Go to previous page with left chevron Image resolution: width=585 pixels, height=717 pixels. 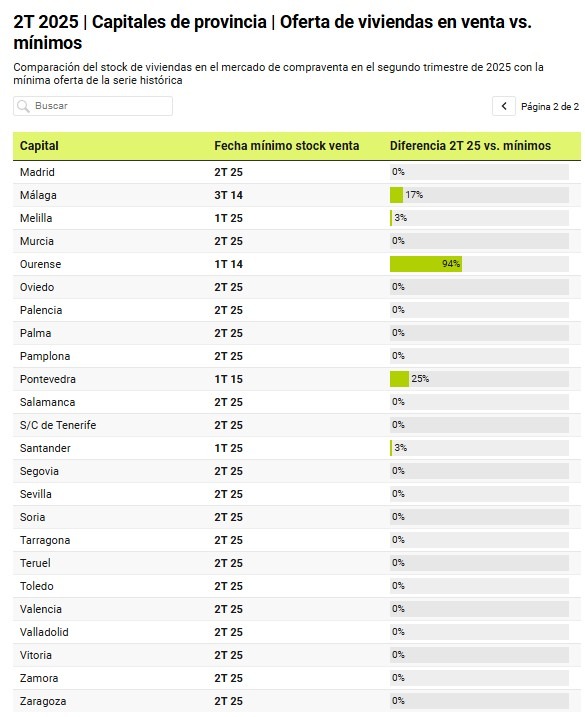(x=504, y=106)
